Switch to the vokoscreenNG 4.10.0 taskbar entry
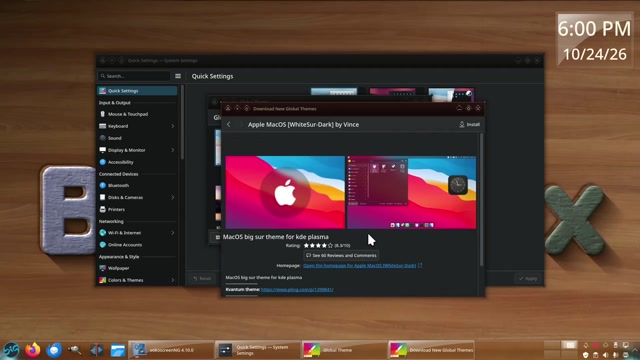Image resolution: width=640 pixels, height=360 pixels. coord(171,350)
